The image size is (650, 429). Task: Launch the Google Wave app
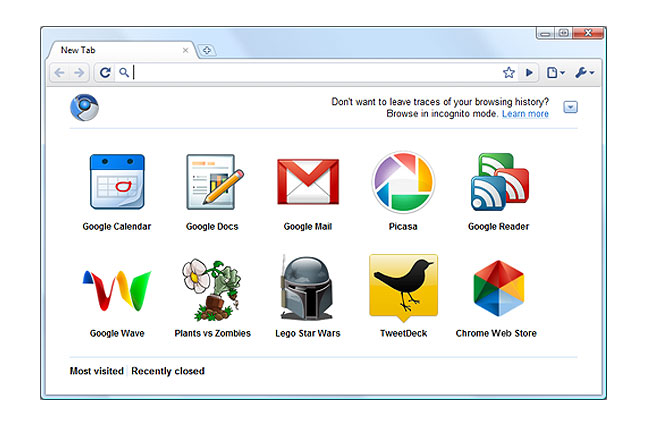pos(117,289)
